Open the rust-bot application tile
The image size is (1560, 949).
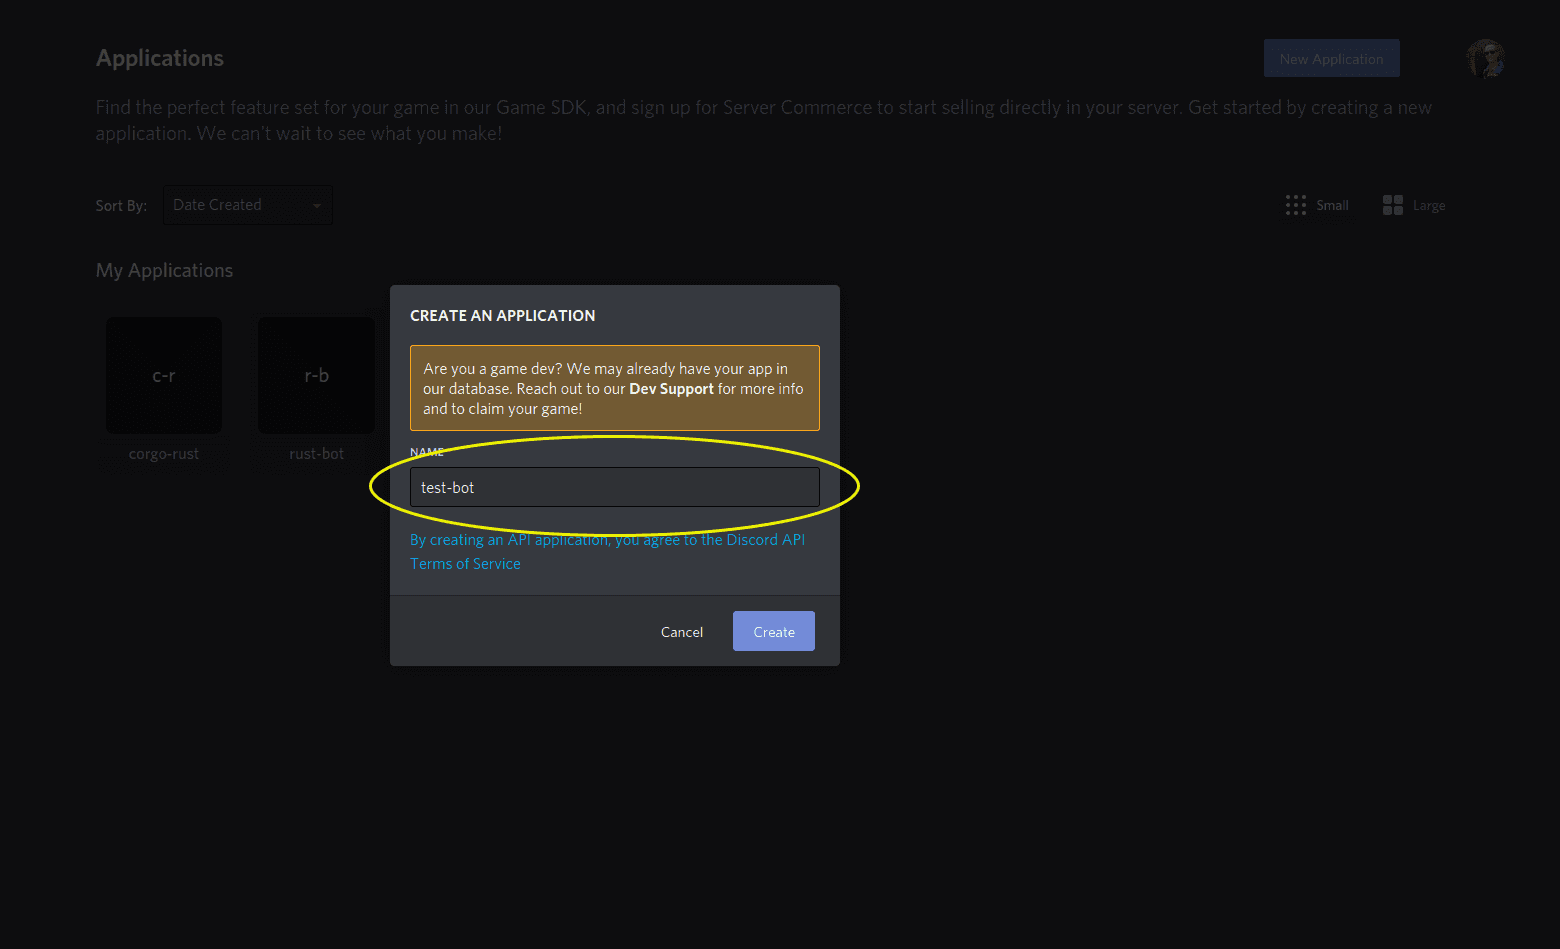pos(317,376)
